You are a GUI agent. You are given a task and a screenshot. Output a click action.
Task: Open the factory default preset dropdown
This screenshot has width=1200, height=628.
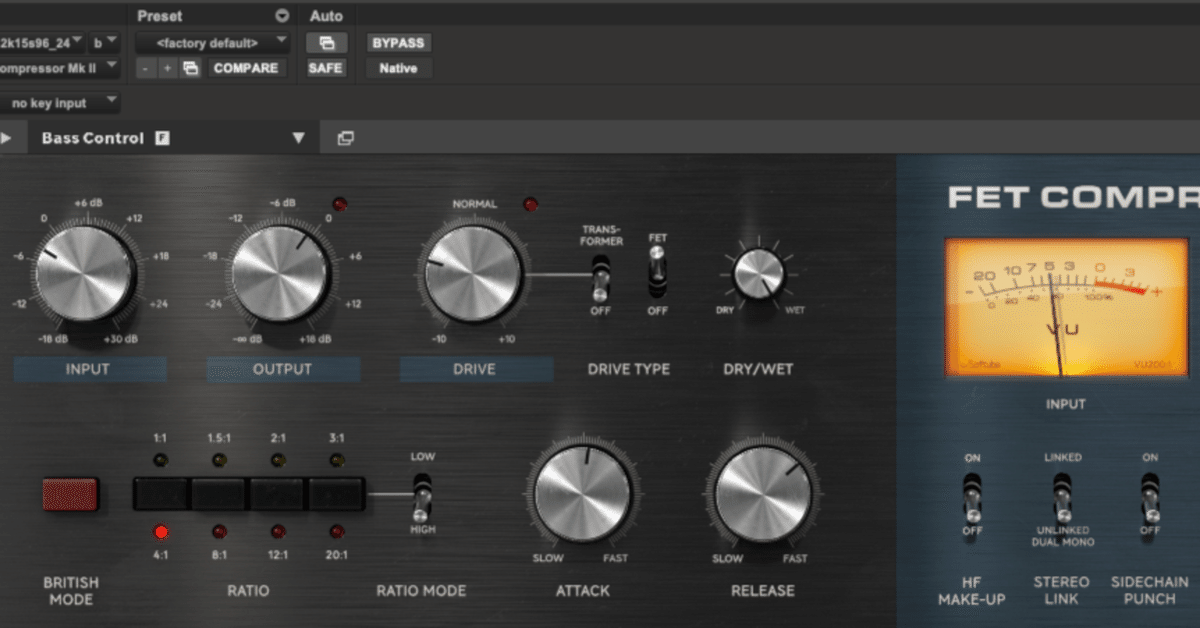click(213, 43)
